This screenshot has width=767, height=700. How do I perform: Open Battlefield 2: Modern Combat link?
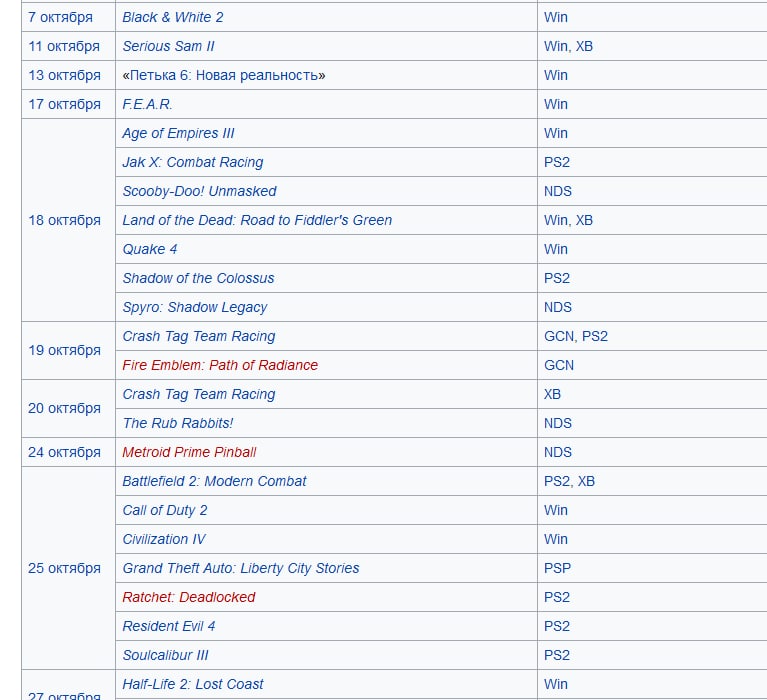point(214,481)
